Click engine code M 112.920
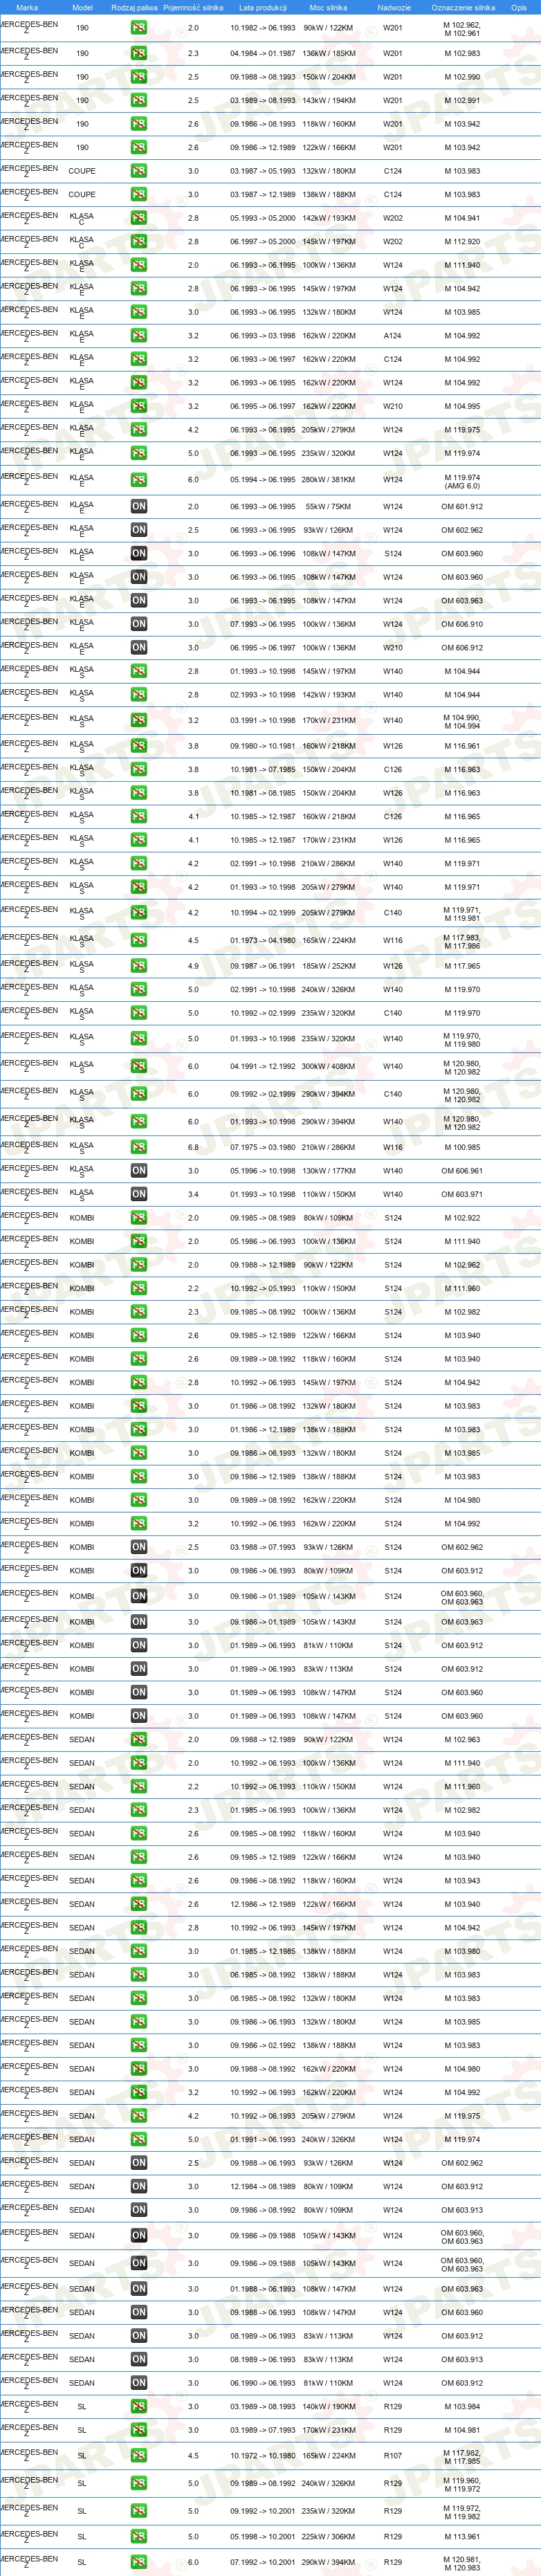The height and width of the screenshot is (2576, 541). (462, 242)
